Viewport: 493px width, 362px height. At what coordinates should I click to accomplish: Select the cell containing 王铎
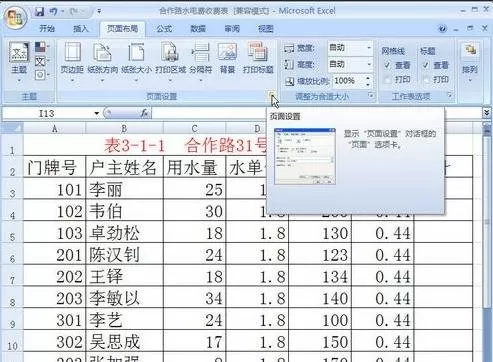coord(124,276)
